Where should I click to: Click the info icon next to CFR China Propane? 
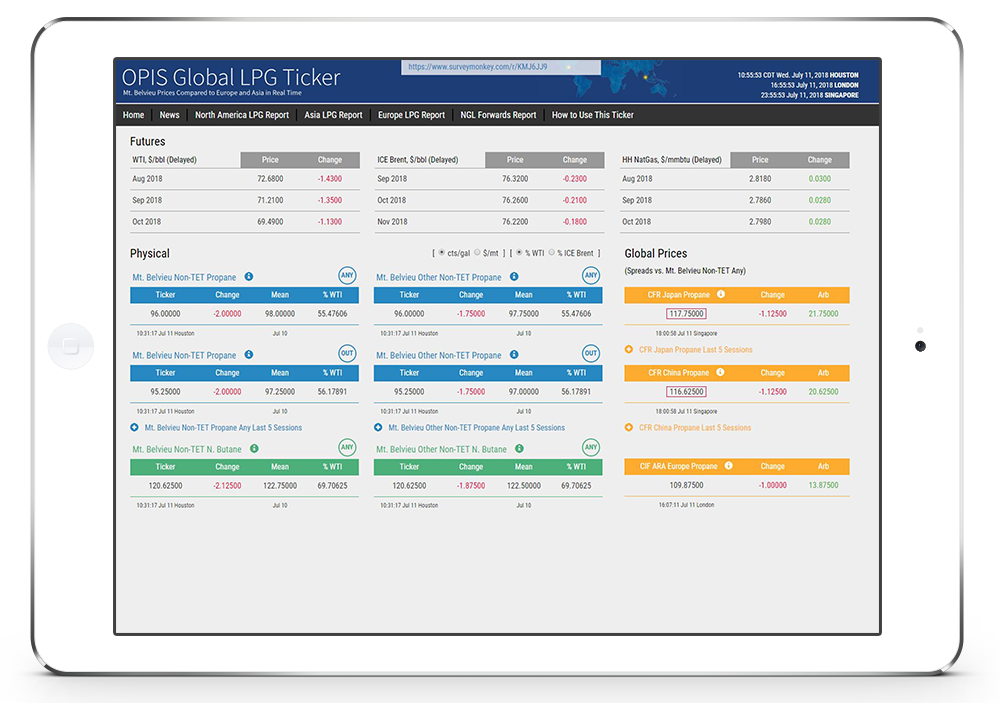pos(720,373)
